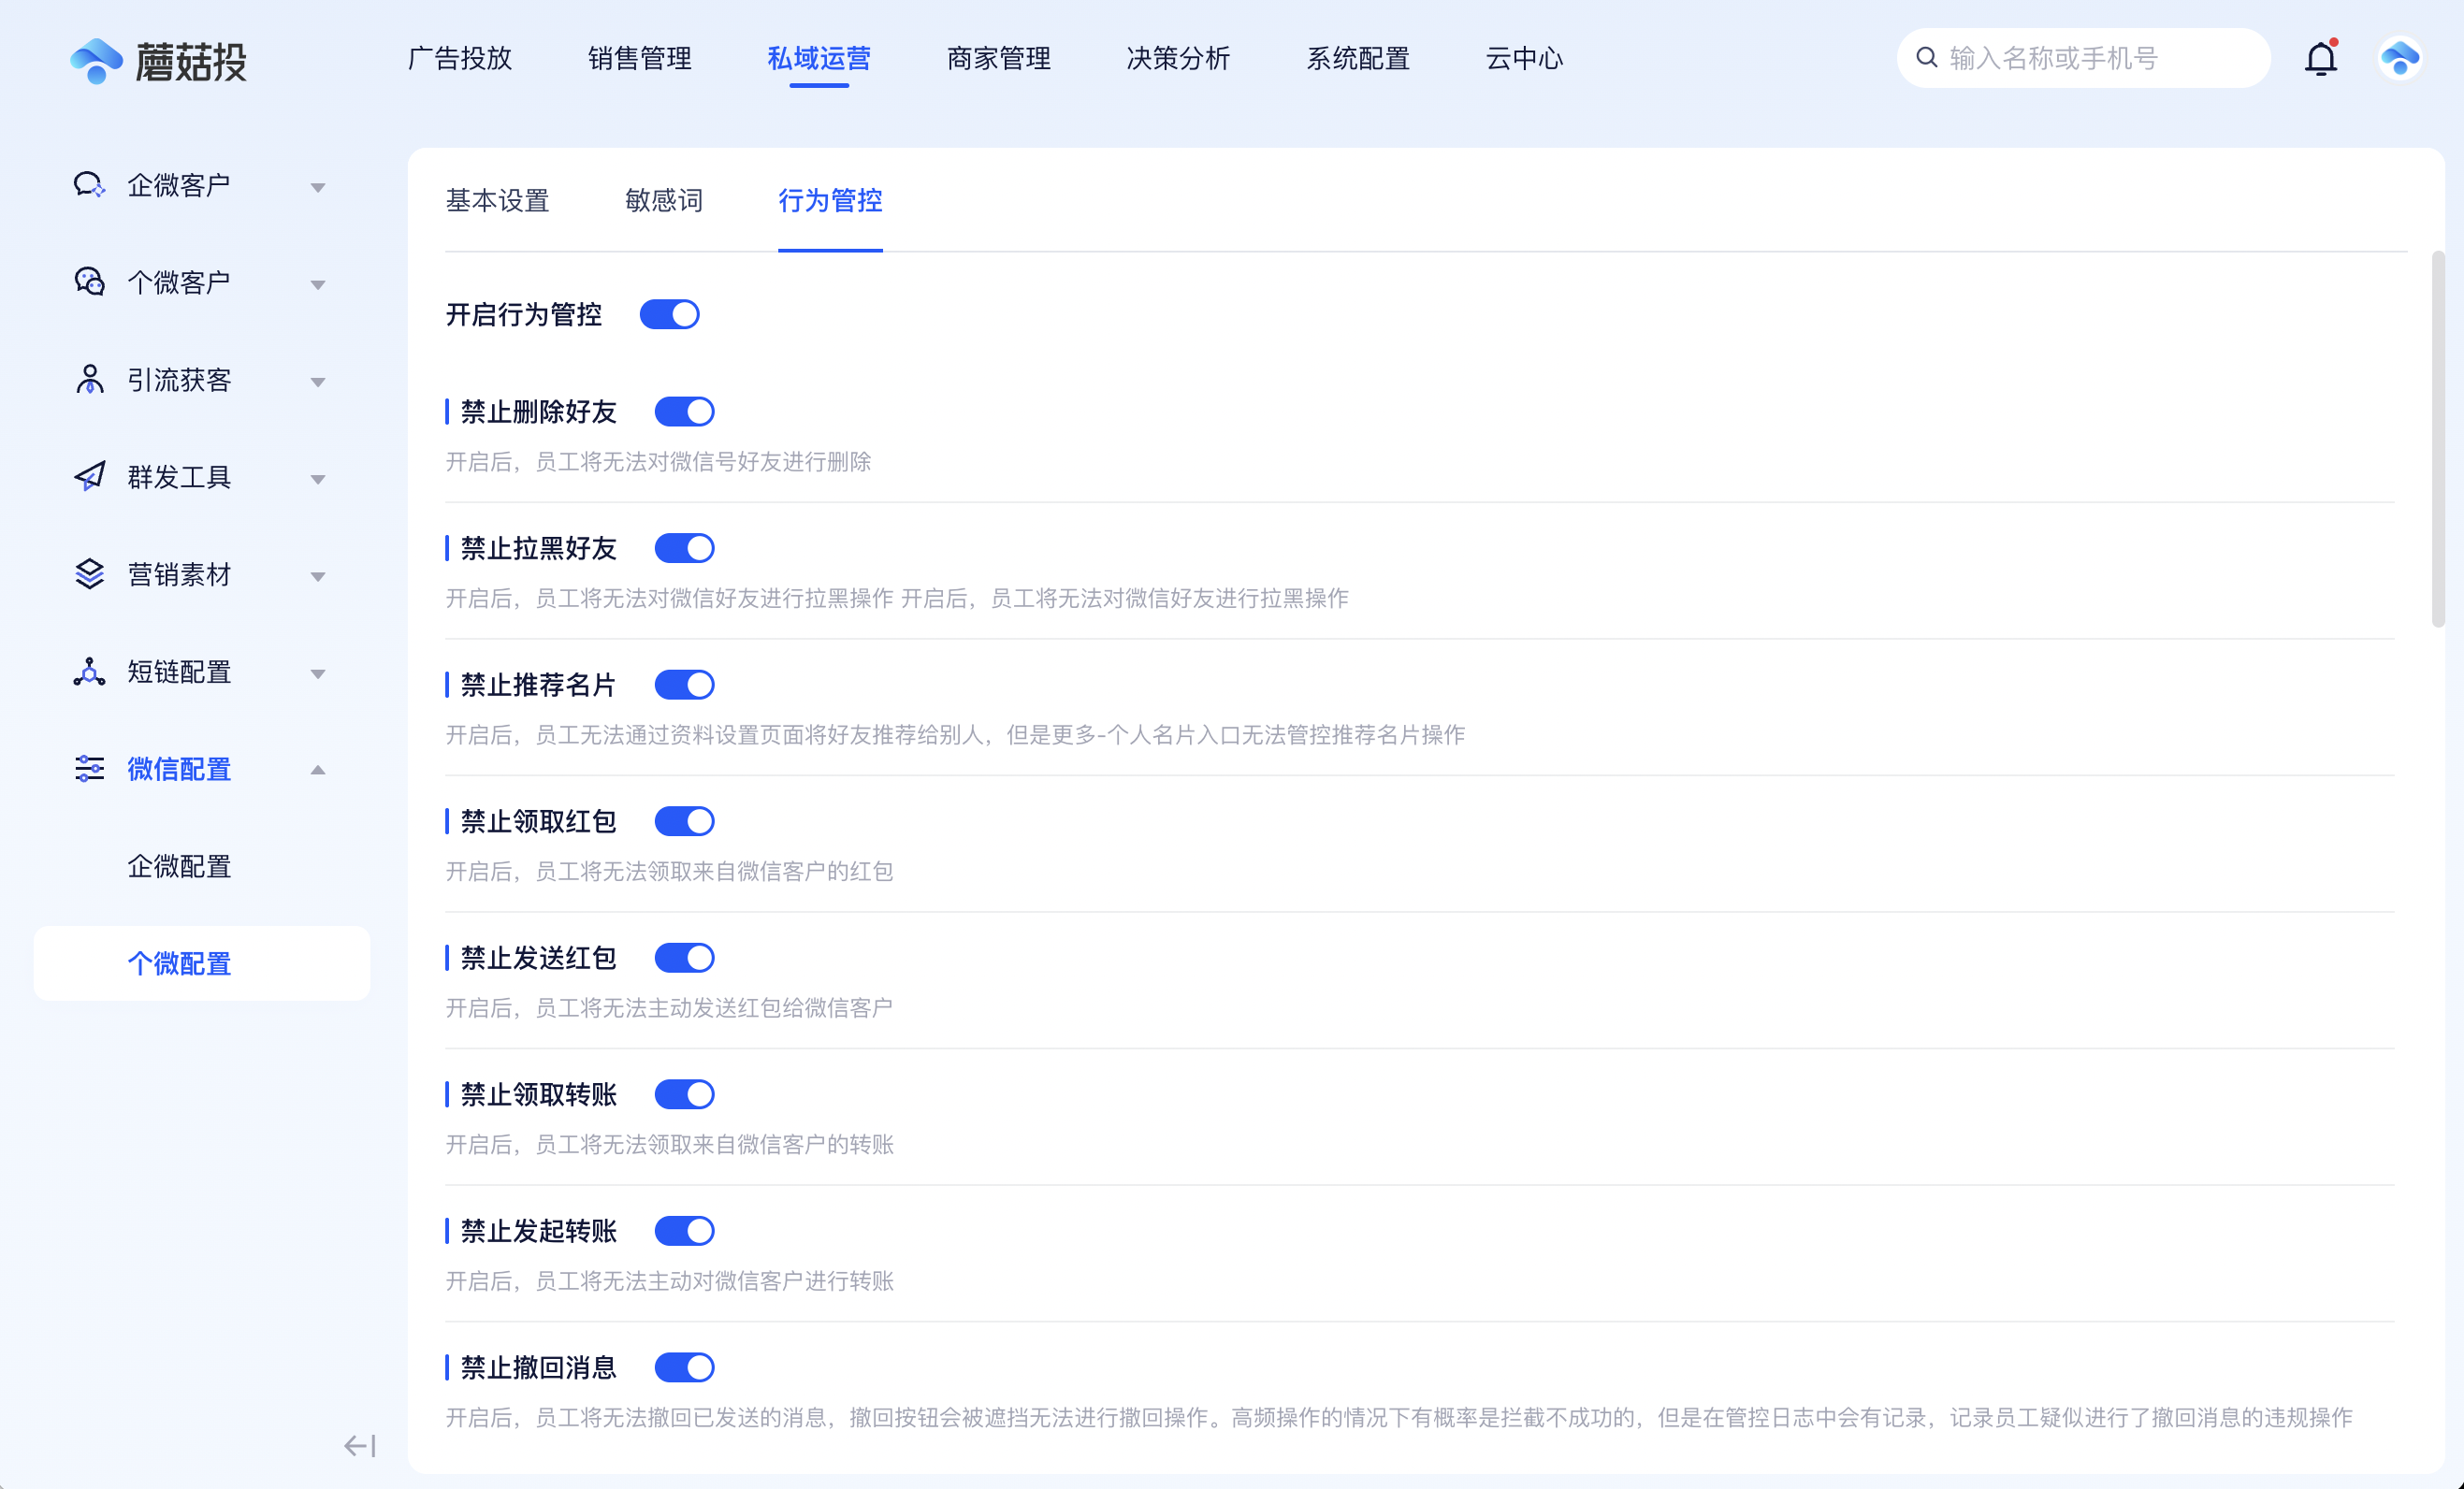Open the user avatar profile icon
The width and height of the screenshot is (2464, 1489).
(x=2399, y=59)
